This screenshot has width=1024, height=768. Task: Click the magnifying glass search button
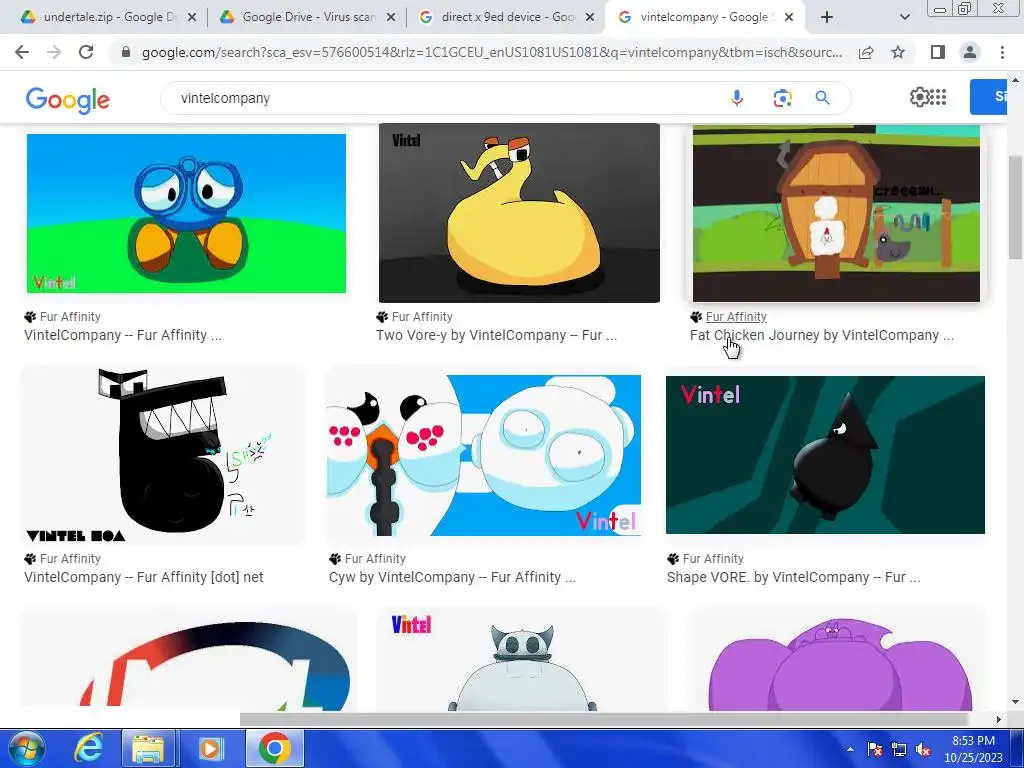(x=822, y=98)
